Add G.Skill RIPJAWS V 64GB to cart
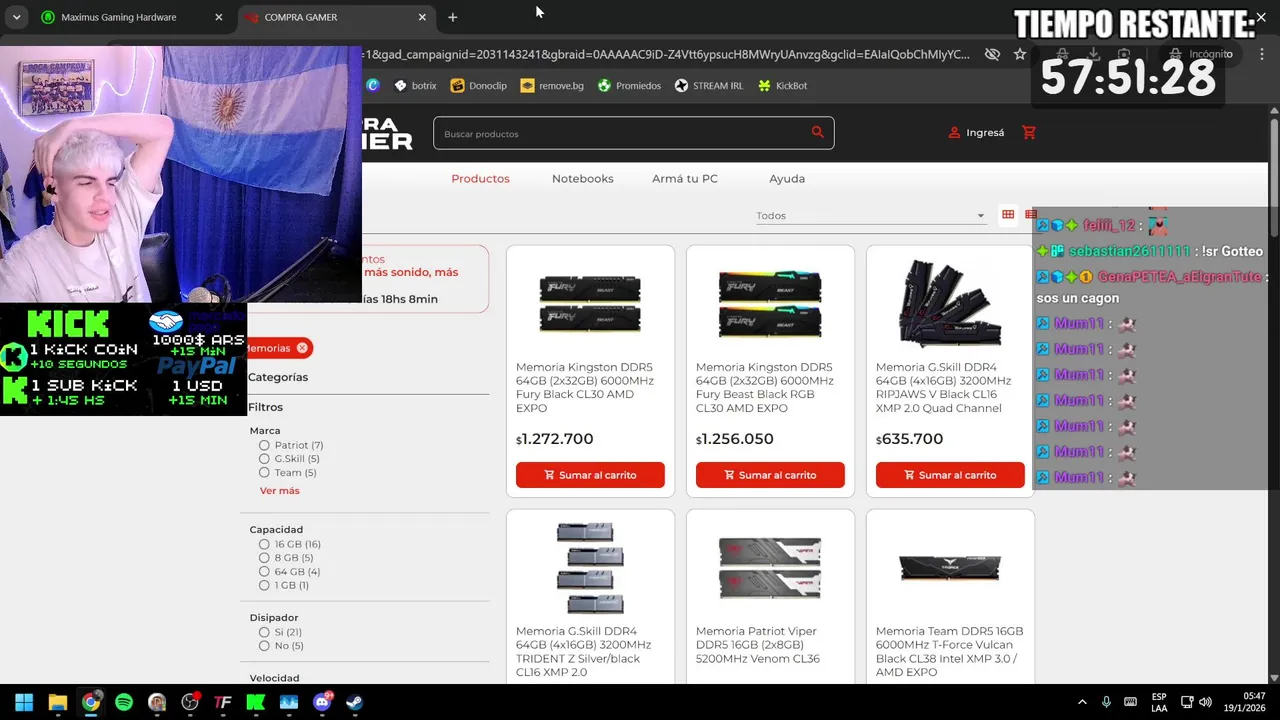The width and height of the screenshot is (1280, 720). pos(950,475)
